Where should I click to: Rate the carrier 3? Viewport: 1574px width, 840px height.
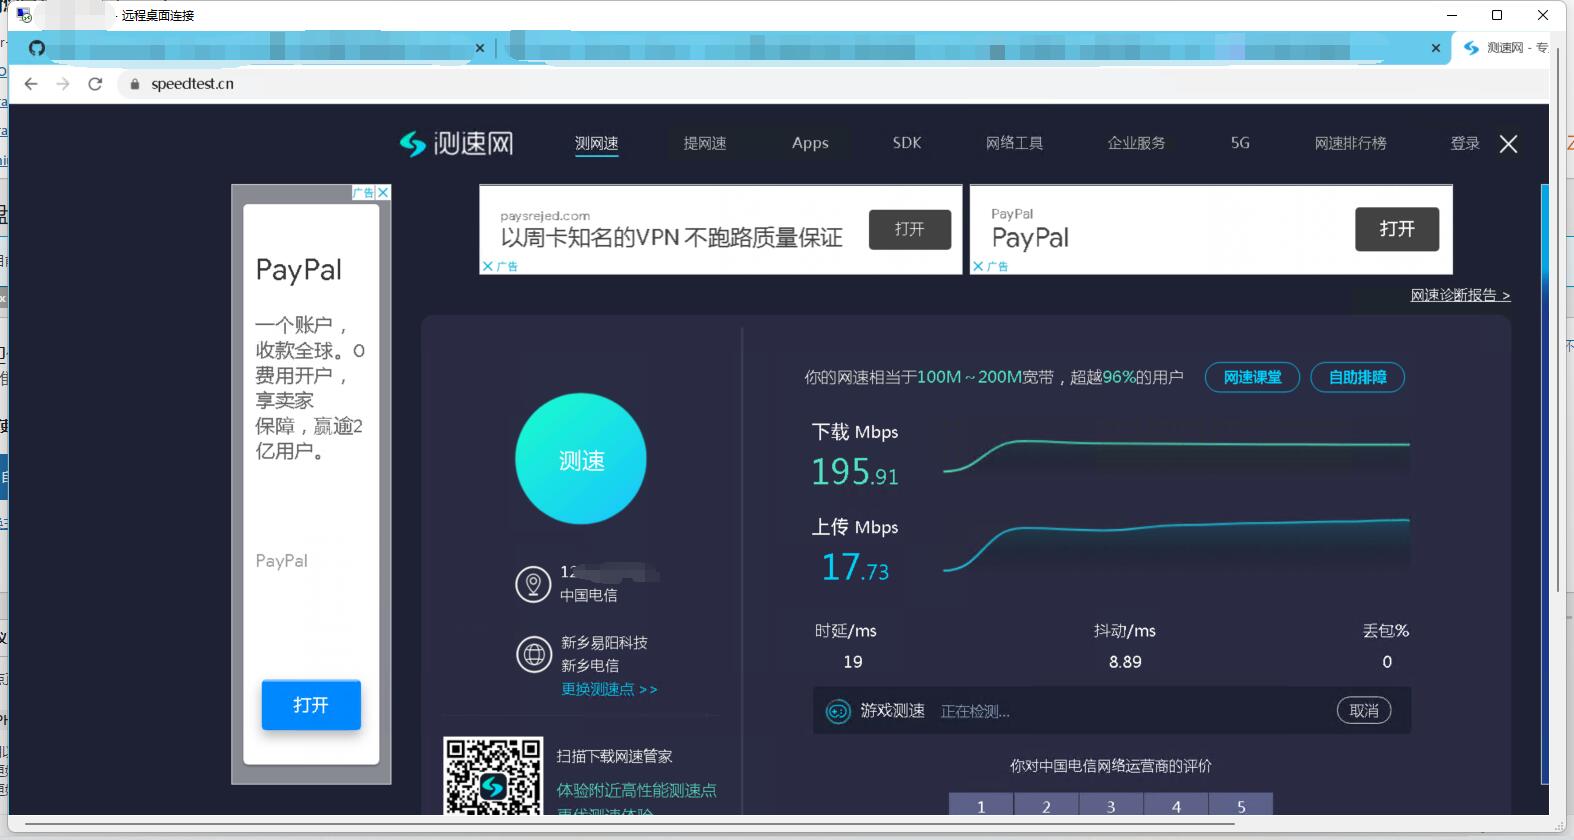[1111, 805]
